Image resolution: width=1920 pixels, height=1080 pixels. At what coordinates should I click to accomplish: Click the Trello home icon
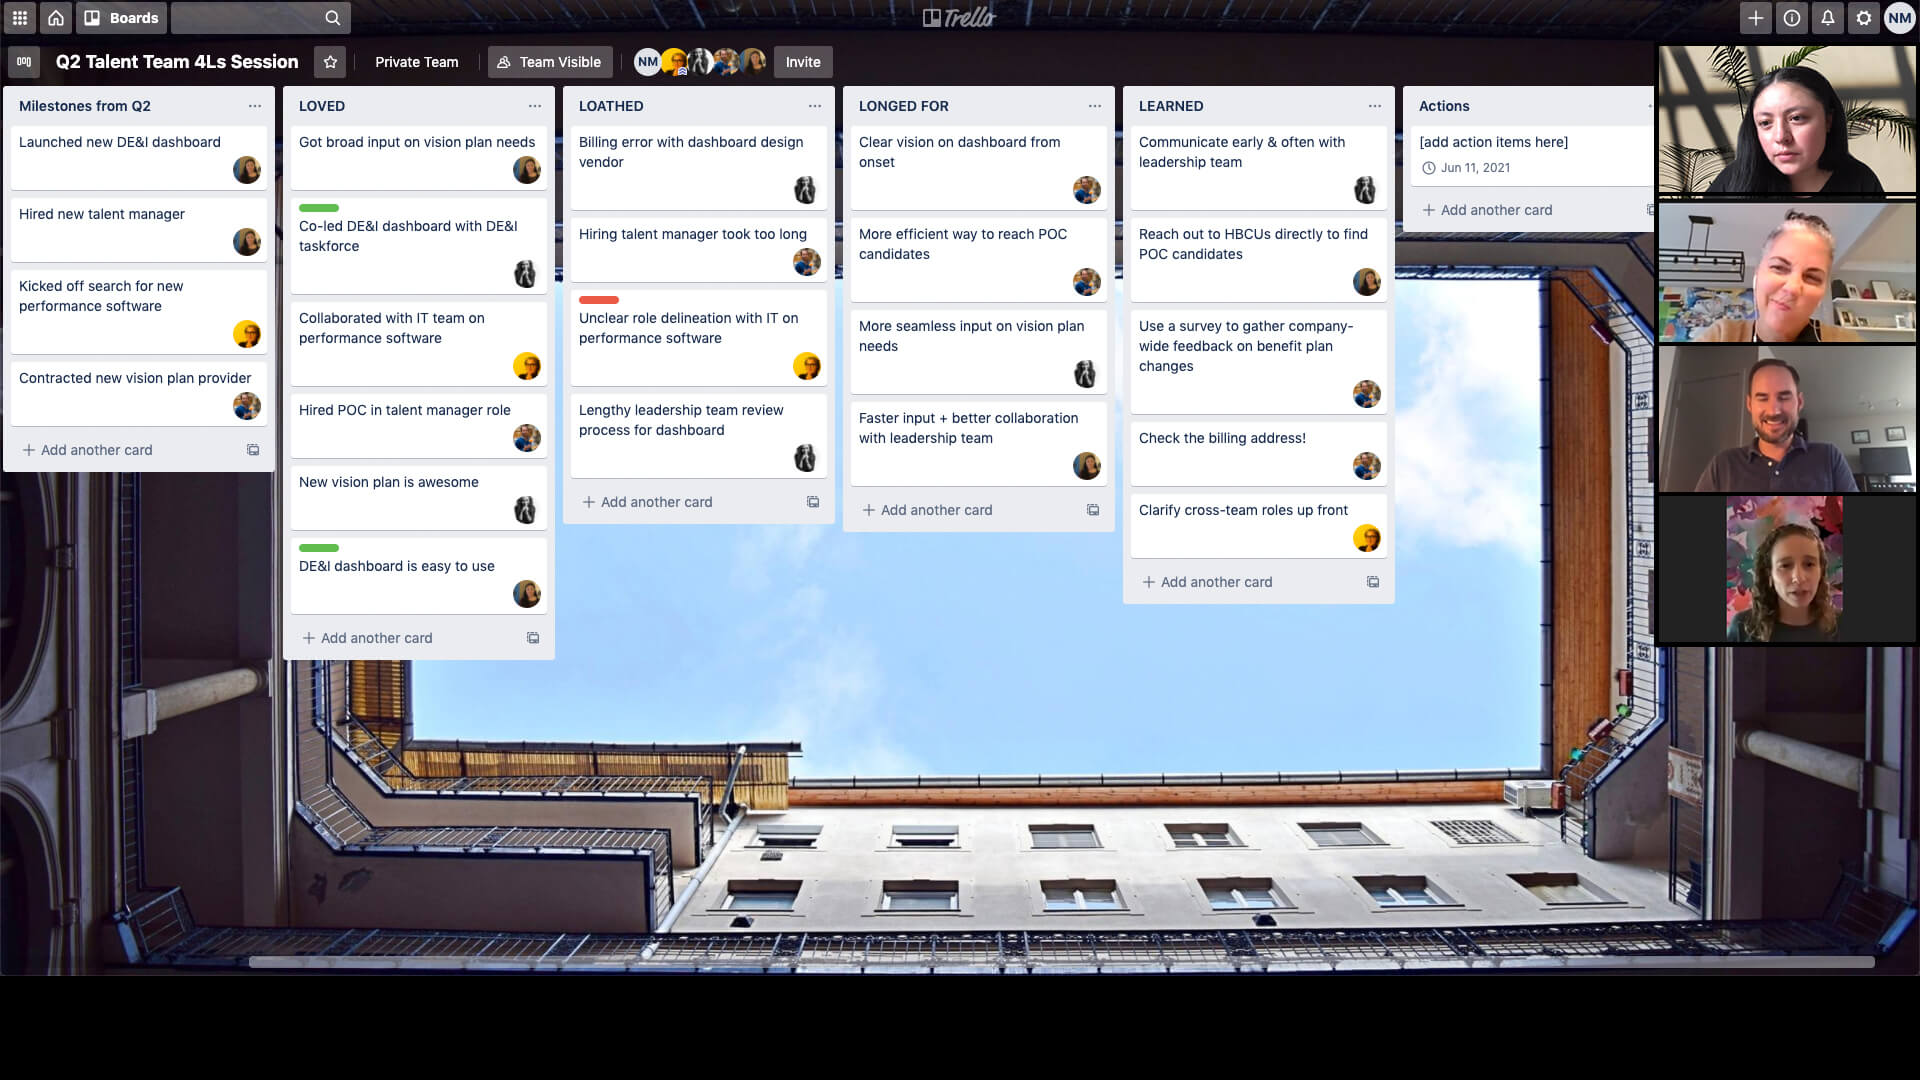(55, 17)
